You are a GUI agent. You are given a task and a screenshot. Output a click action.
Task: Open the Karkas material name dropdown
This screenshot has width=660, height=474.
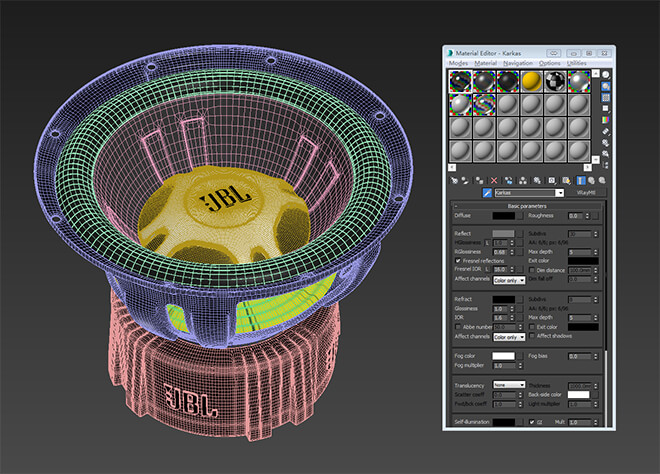coord(559,193)
